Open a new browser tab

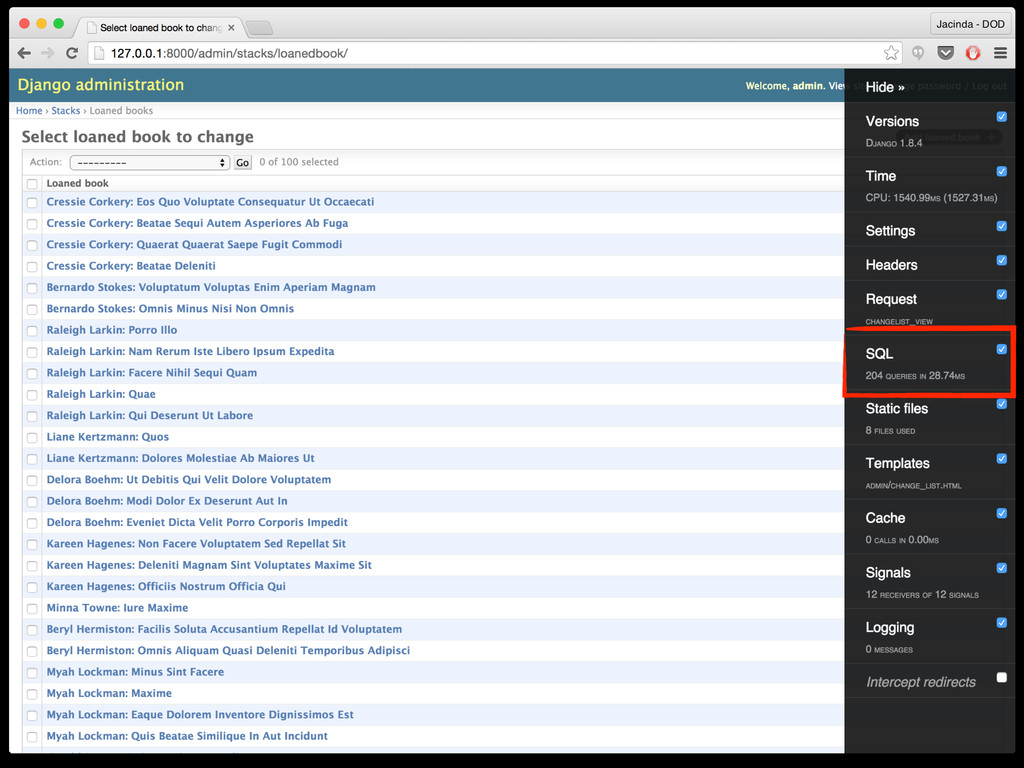coord(259,27)
